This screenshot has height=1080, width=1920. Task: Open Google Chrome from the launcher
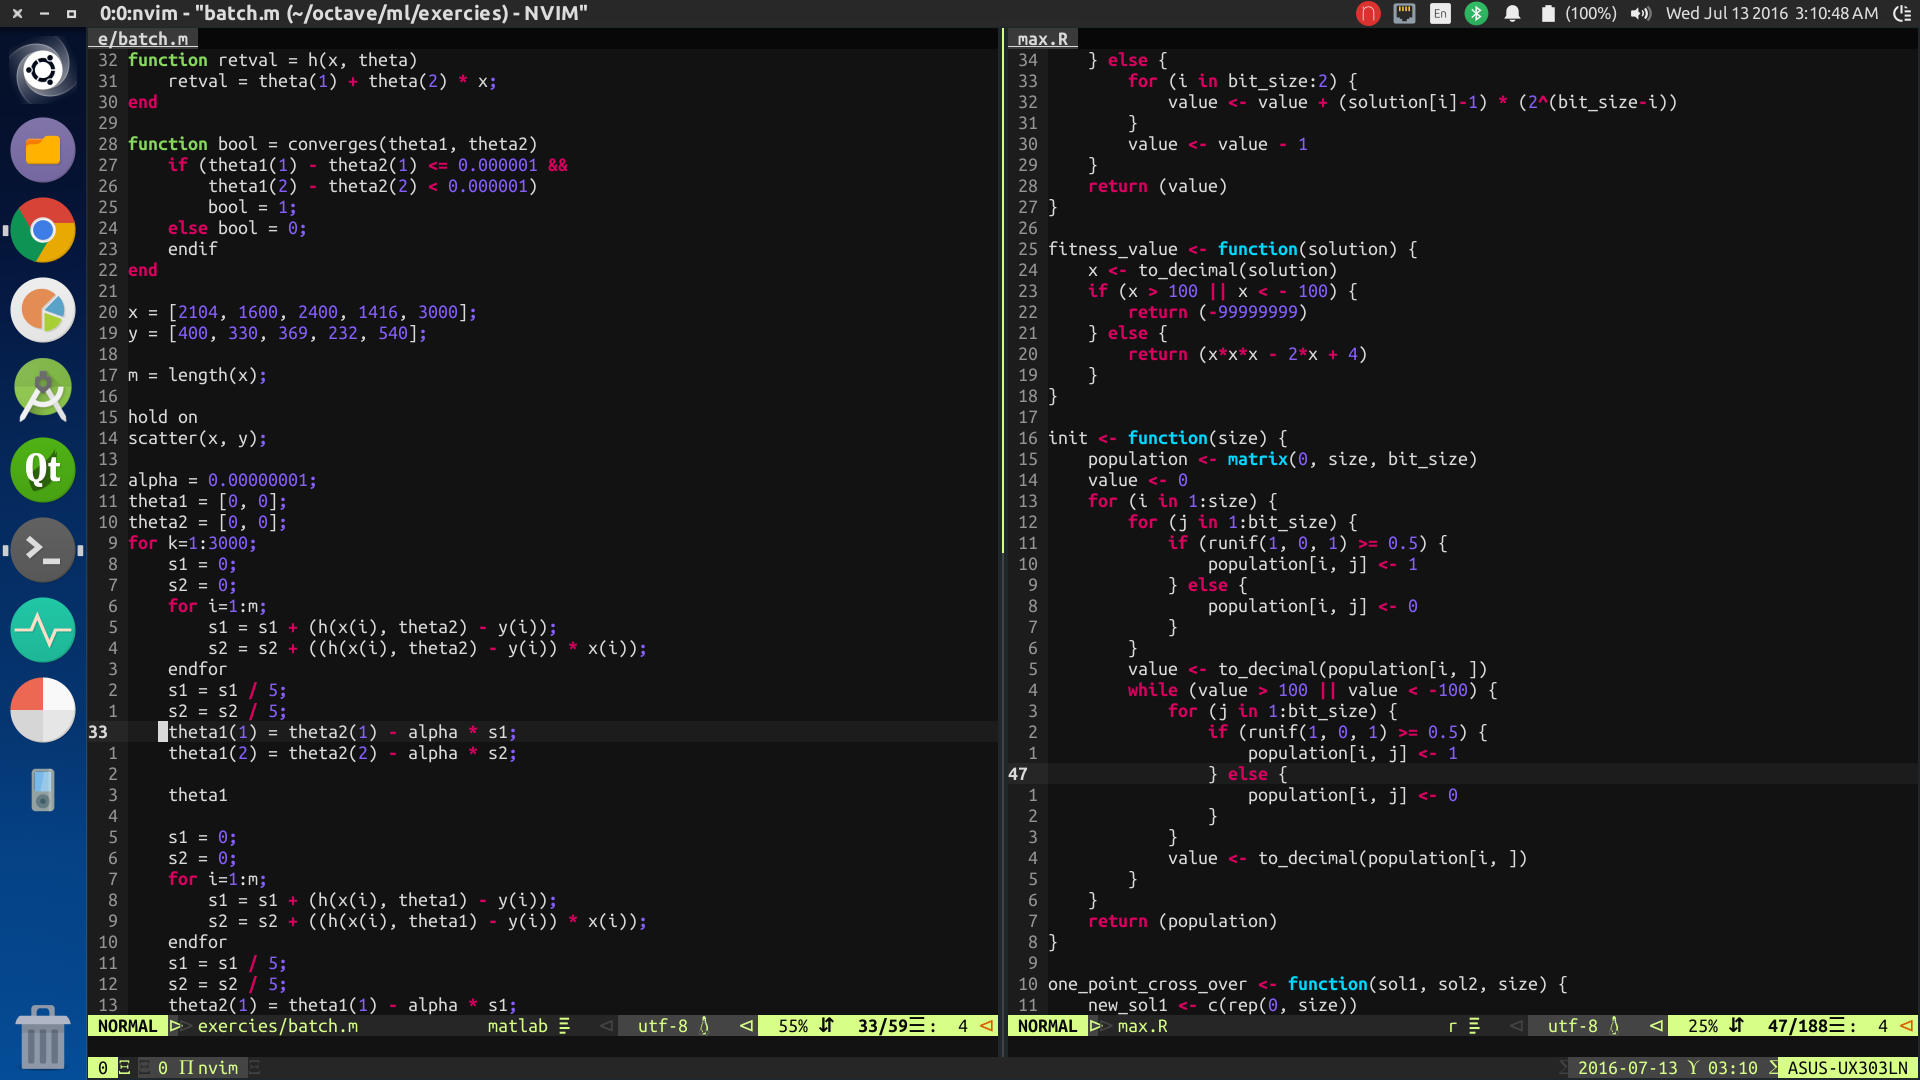pos(43,230)
